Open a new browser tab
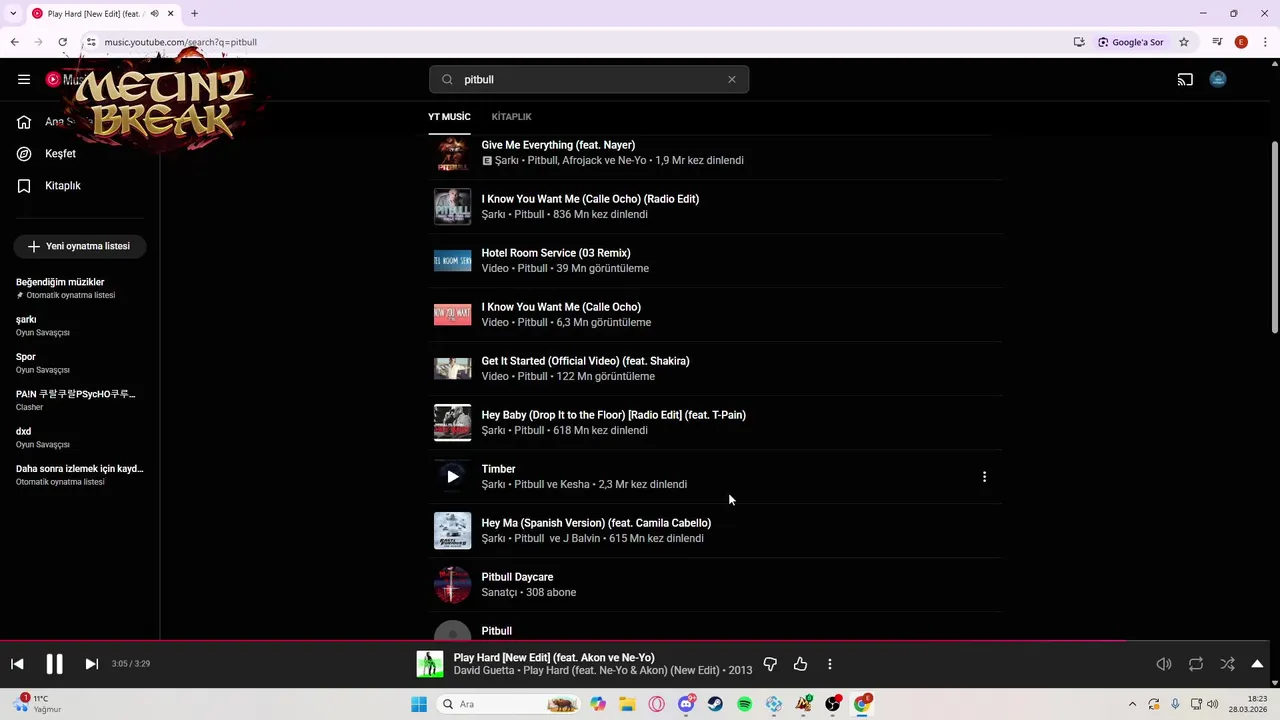This screenshot has height=720, width=1280. (x=194, y=14)
